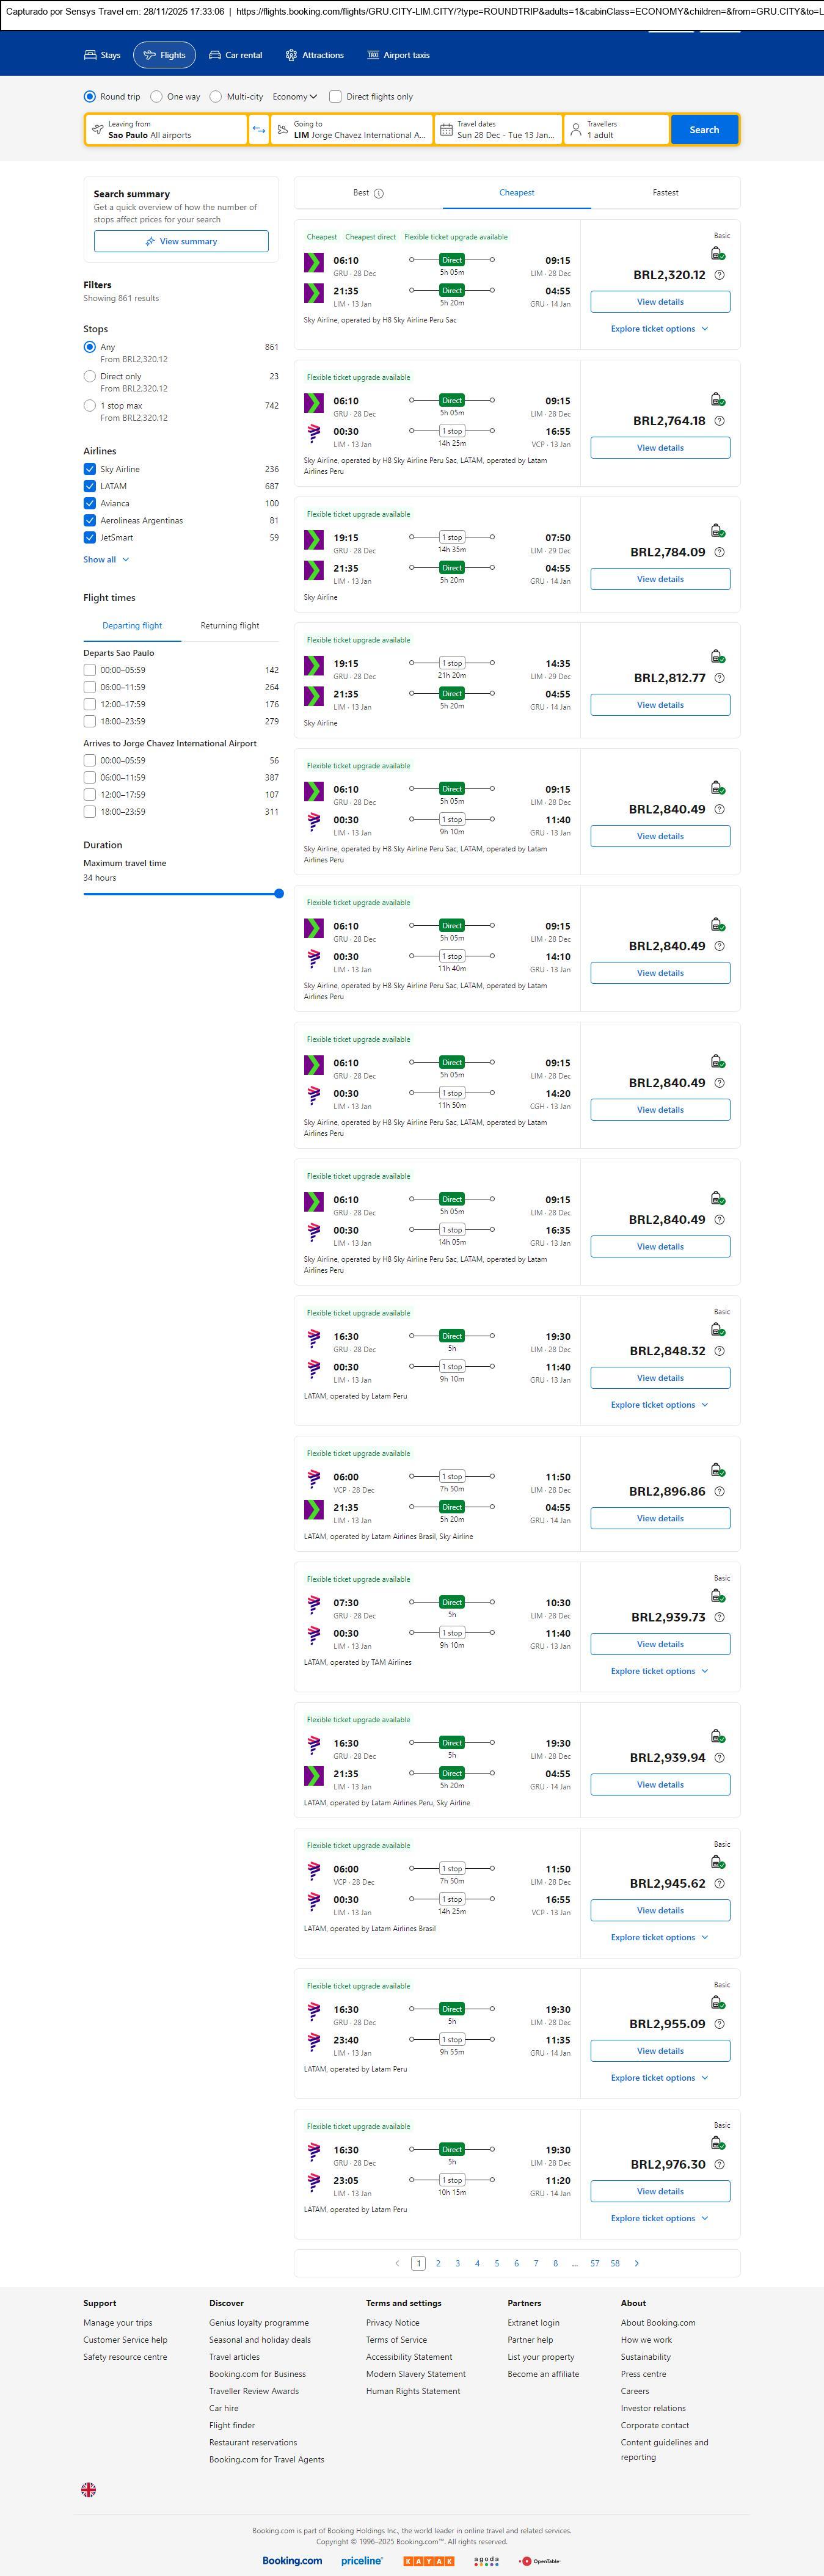The width and height of the screenshot is (824, 2576).
Task: Switch to the Fastest tab
Action: pos(665,193)
